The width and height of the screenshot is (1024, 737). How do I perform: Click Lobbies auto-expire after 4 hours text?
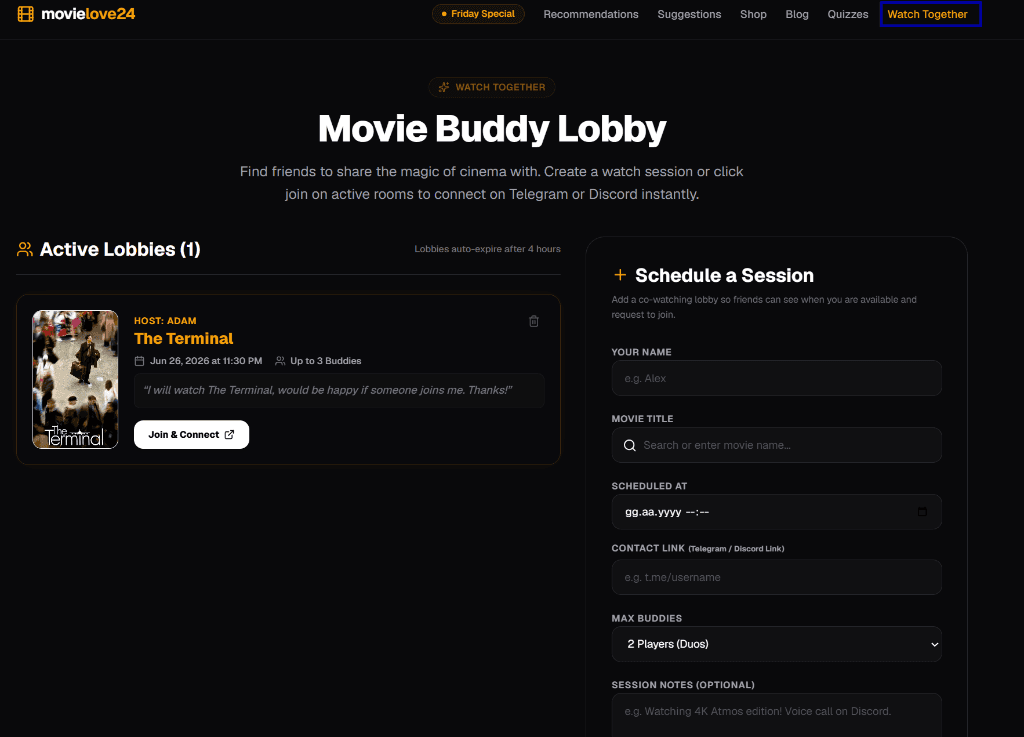pos(487,249)
